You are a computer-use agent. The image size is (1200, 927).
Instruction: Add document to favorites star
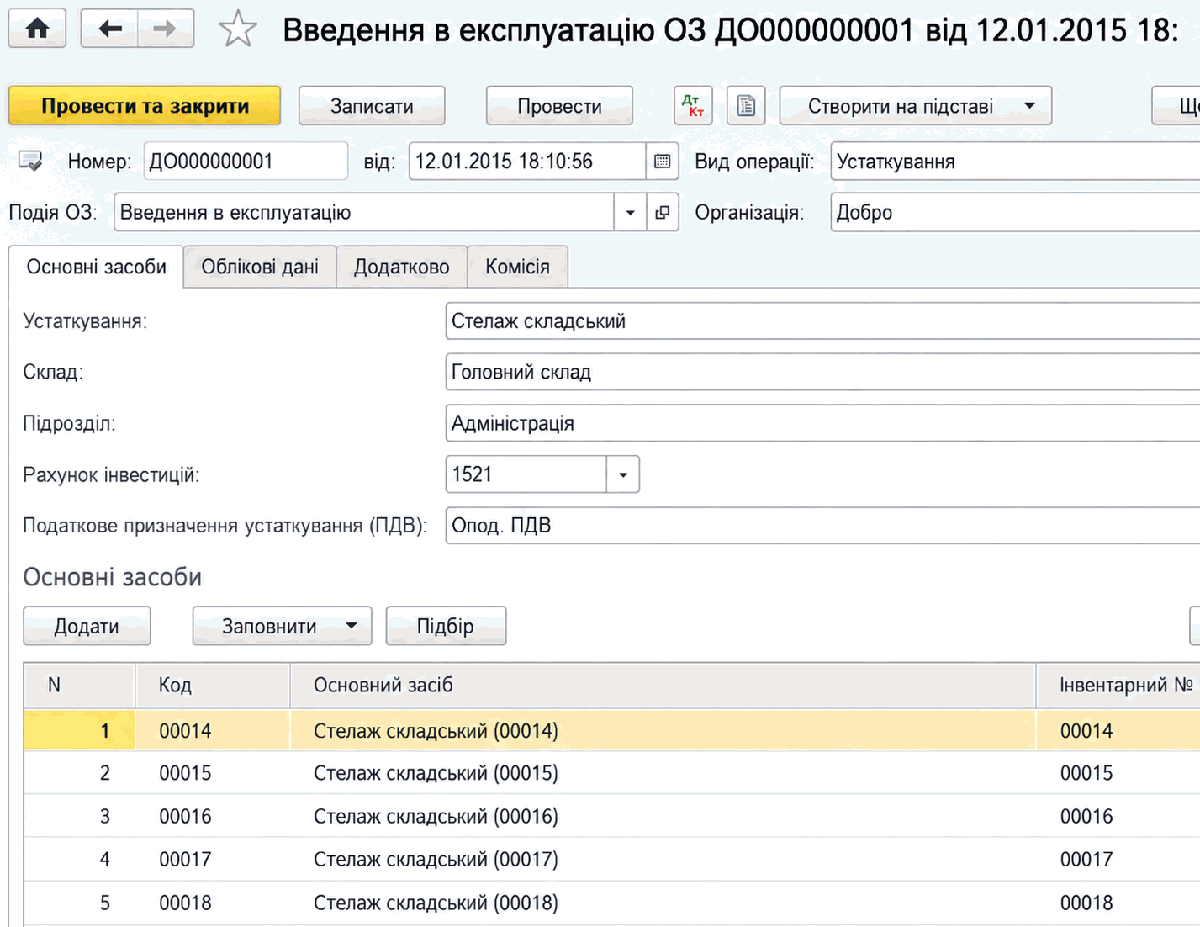[x=237, y=30]
